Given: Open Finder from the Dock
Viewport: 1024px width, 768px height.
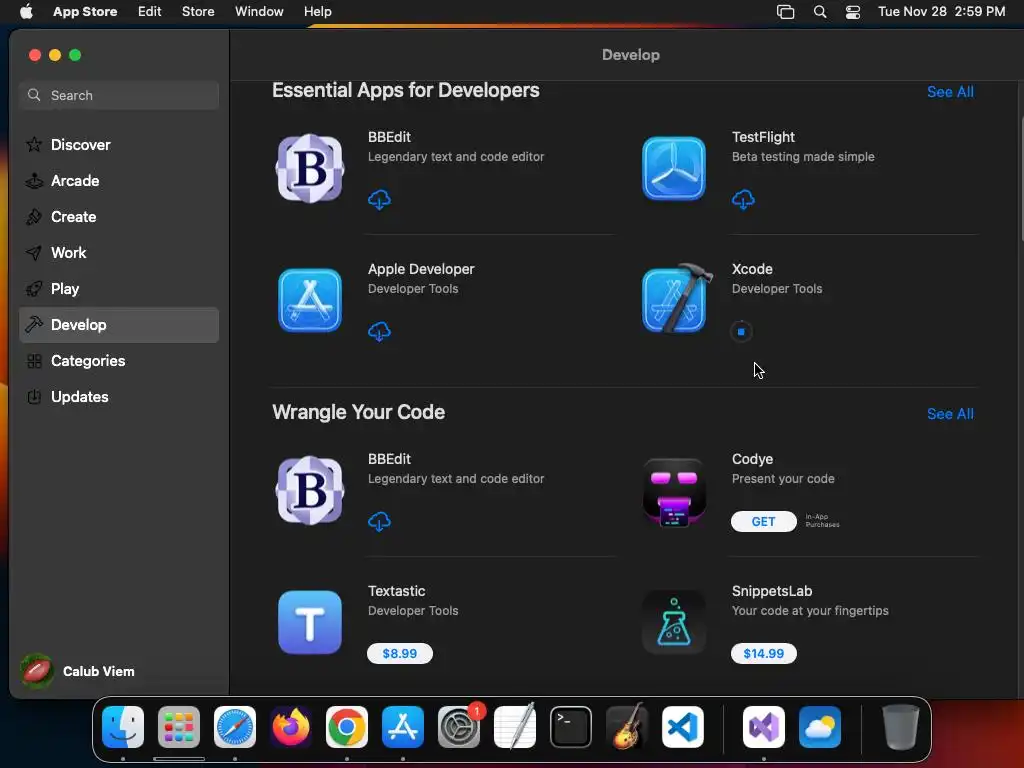Looking at the screenshot, I should [x=123, y=727].
